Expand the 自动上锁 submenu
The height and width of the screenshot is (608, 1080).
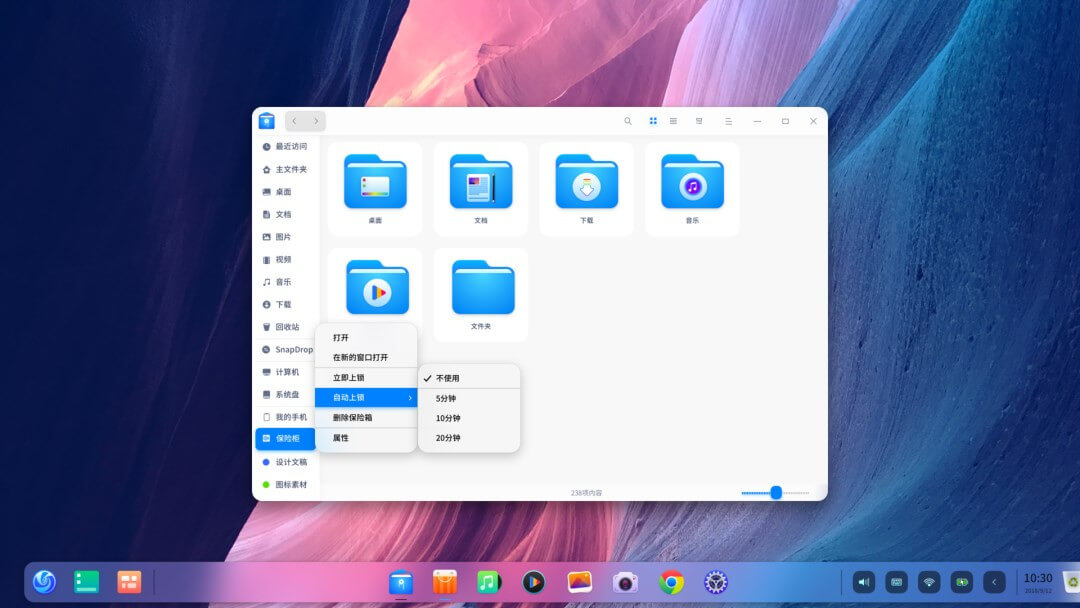[360, 396]
